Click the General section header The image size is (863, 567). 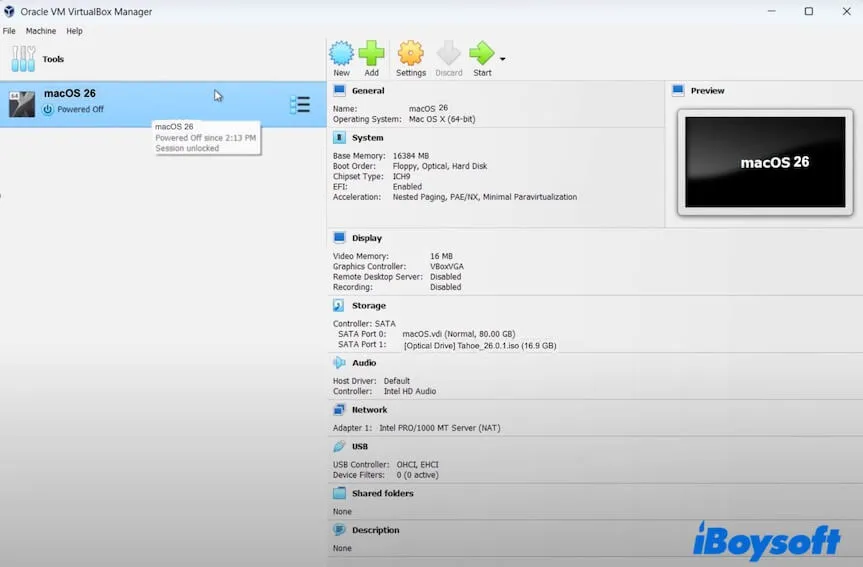point(367,91)
